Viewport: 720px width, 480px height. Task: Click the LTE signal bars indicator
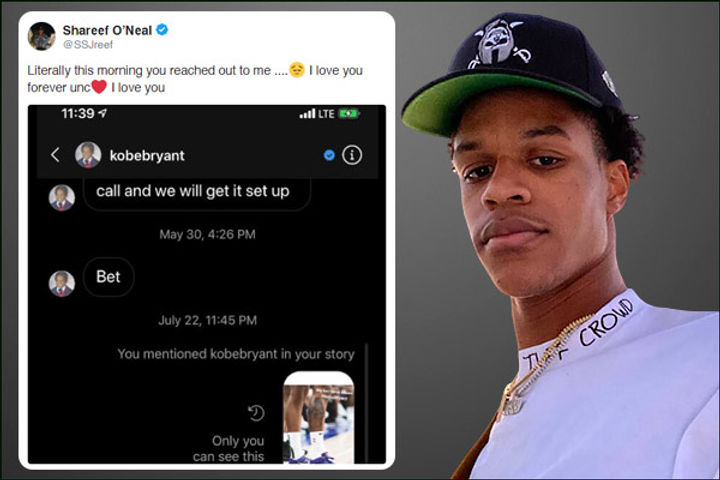coord(307,113)
